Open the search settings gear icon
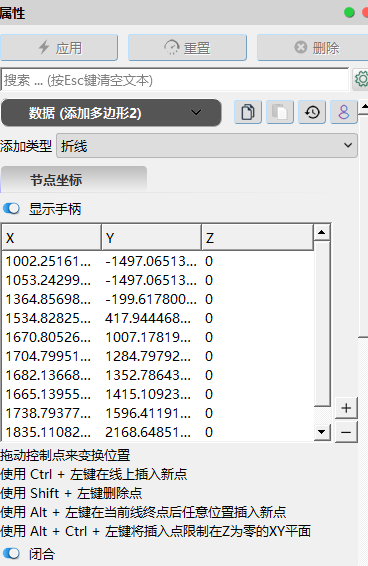This screenshot has width=368, height=566. (360, 79)
